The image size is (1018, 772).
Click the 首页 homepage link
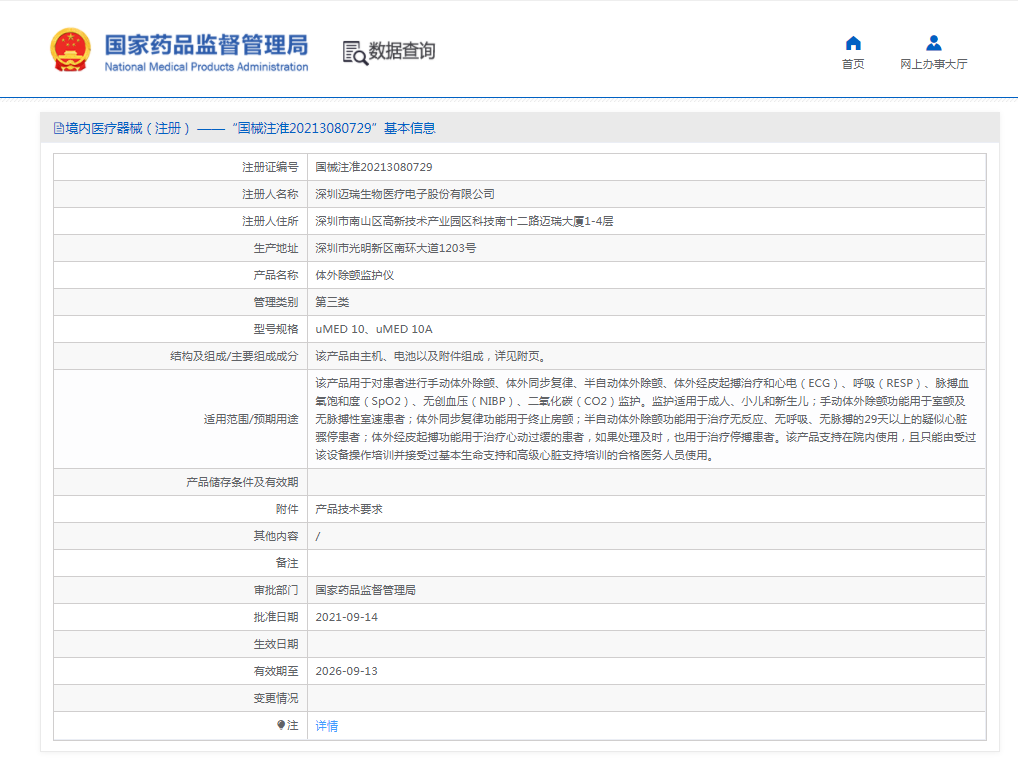[x=852, y=62]
